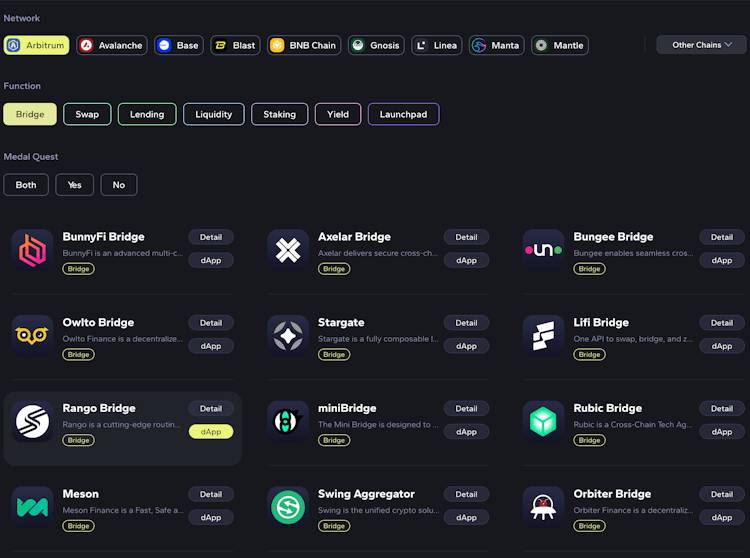Open Detail for Rango Bridge
Viewport: 750px width, 558px height.
pyautogui.click(x=211, y=408)
